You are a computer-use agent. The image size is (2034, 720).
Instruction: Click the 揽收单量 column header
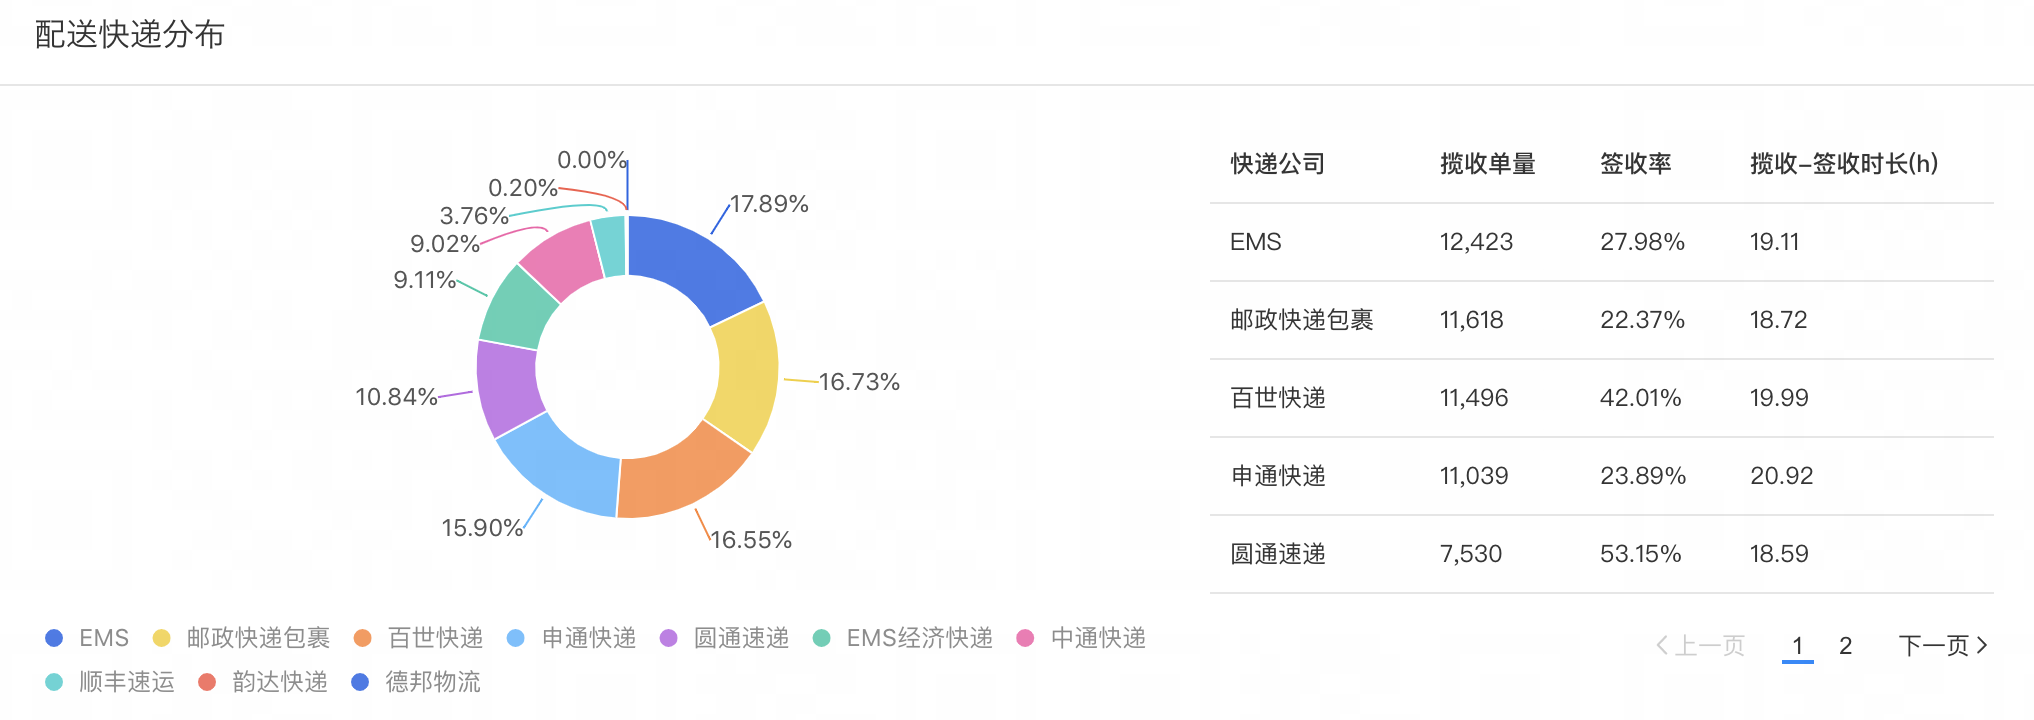pyautogui.click(x=1487, y=164)
